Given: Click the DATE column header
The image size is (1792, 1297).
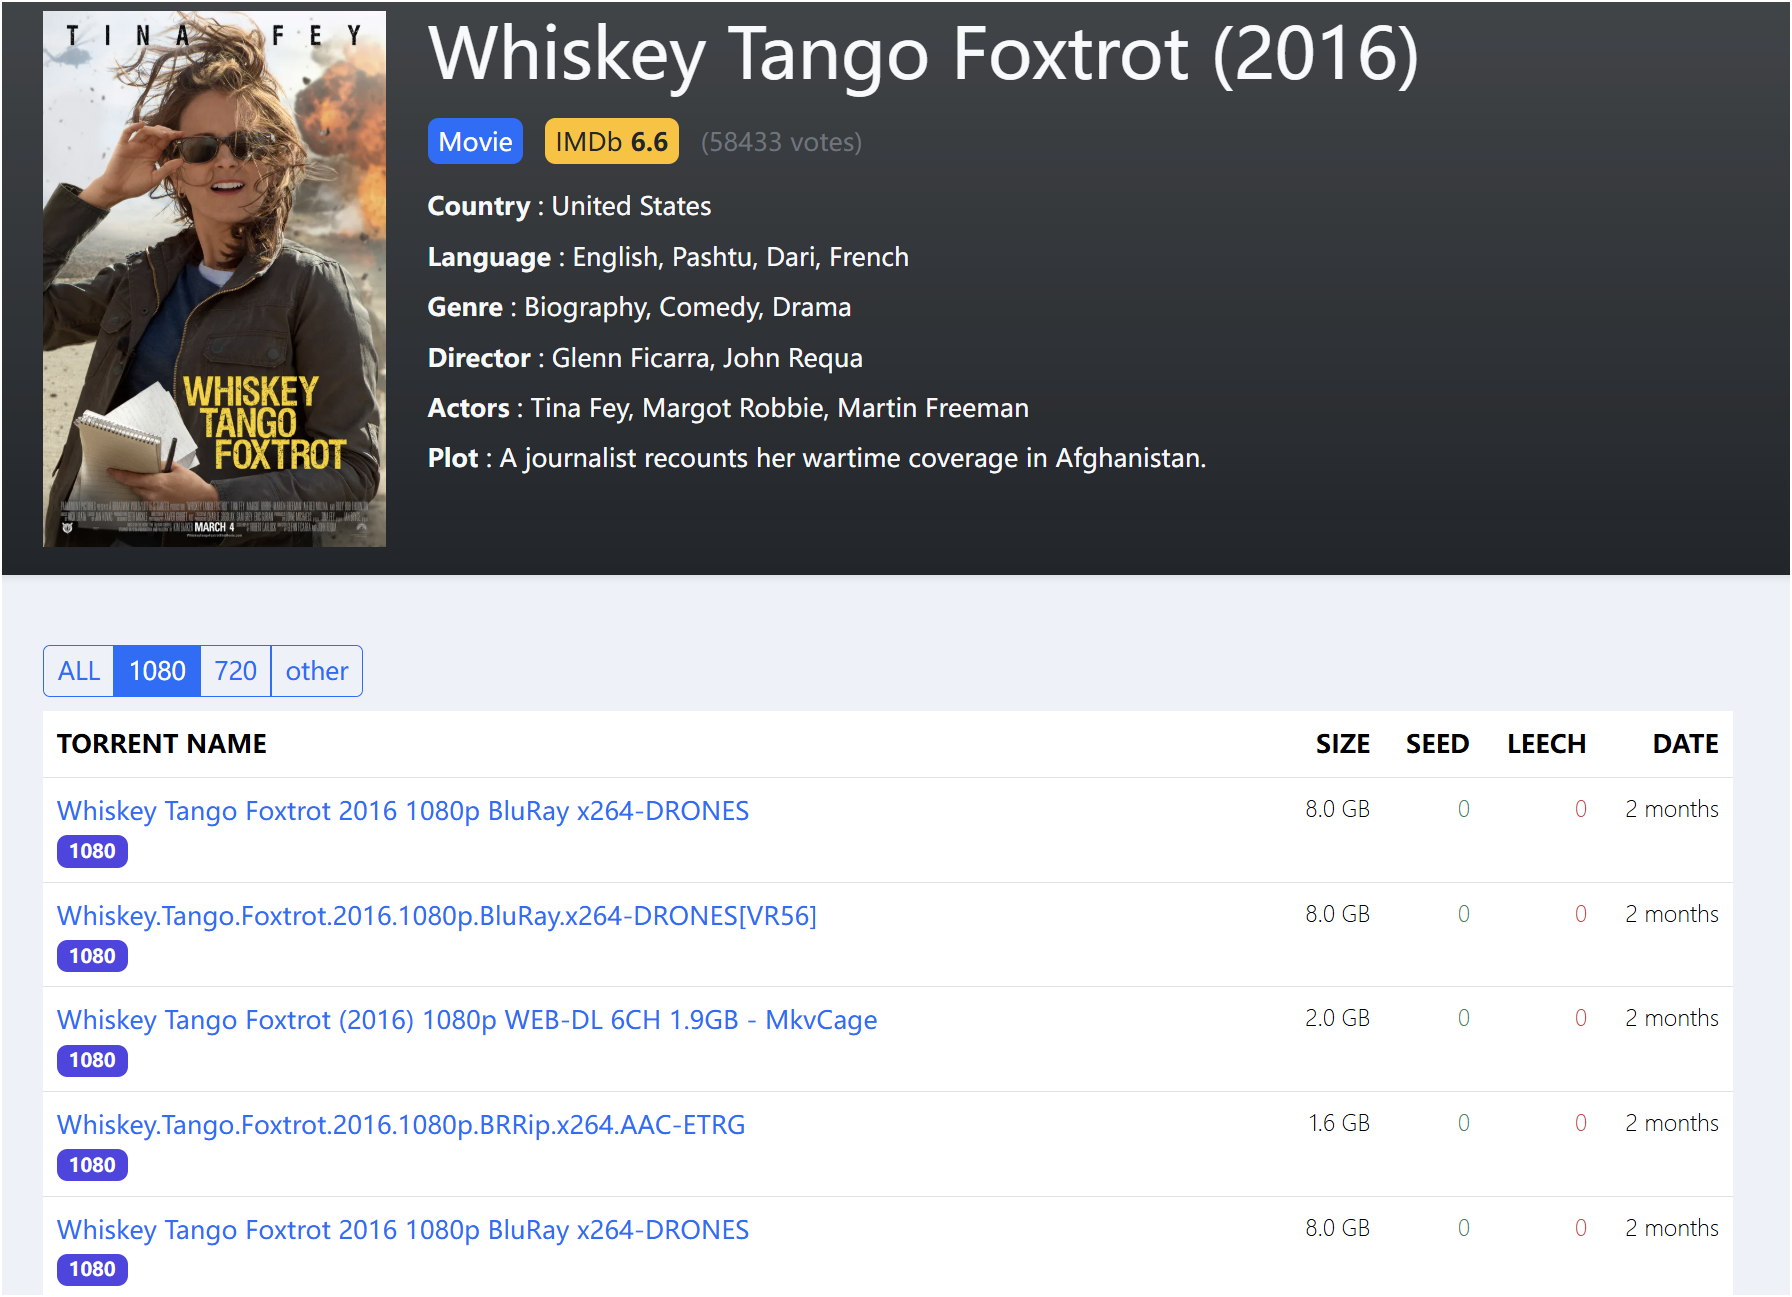Looking at the screenshot, I should [1686, 744].
